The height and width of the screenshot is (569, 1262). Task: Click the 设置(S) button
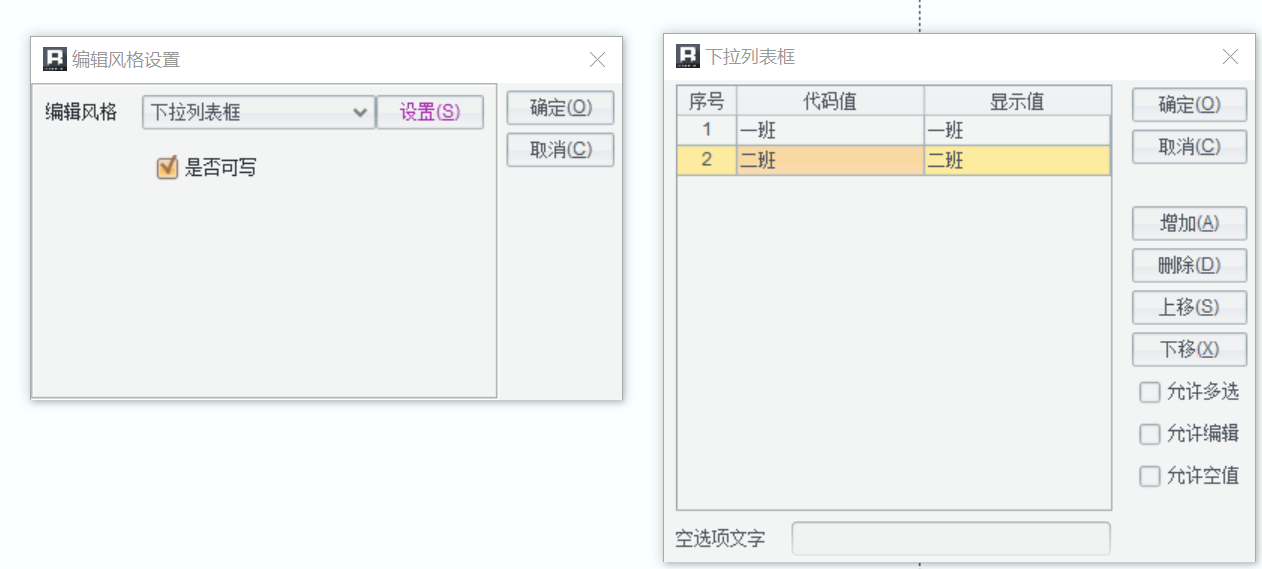[430, 113]
